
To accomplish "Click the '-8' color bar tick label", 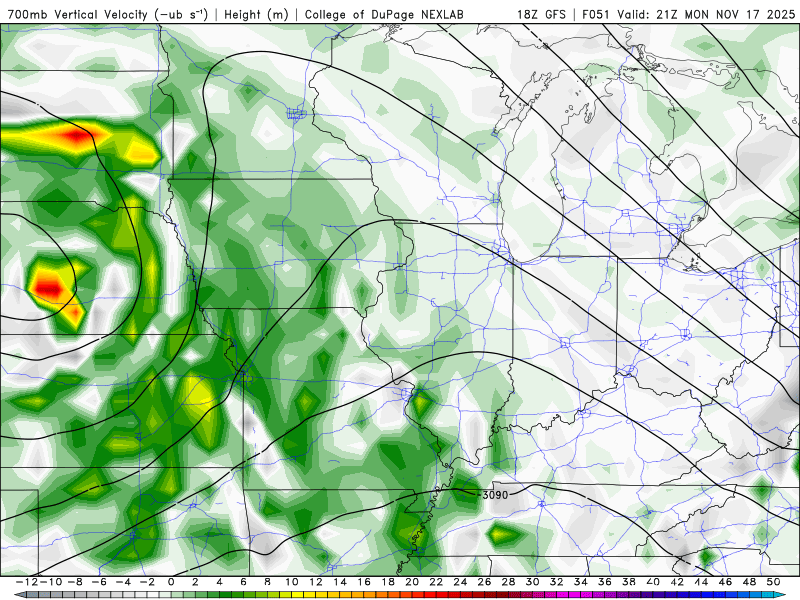I will click(x=75, y=582).
